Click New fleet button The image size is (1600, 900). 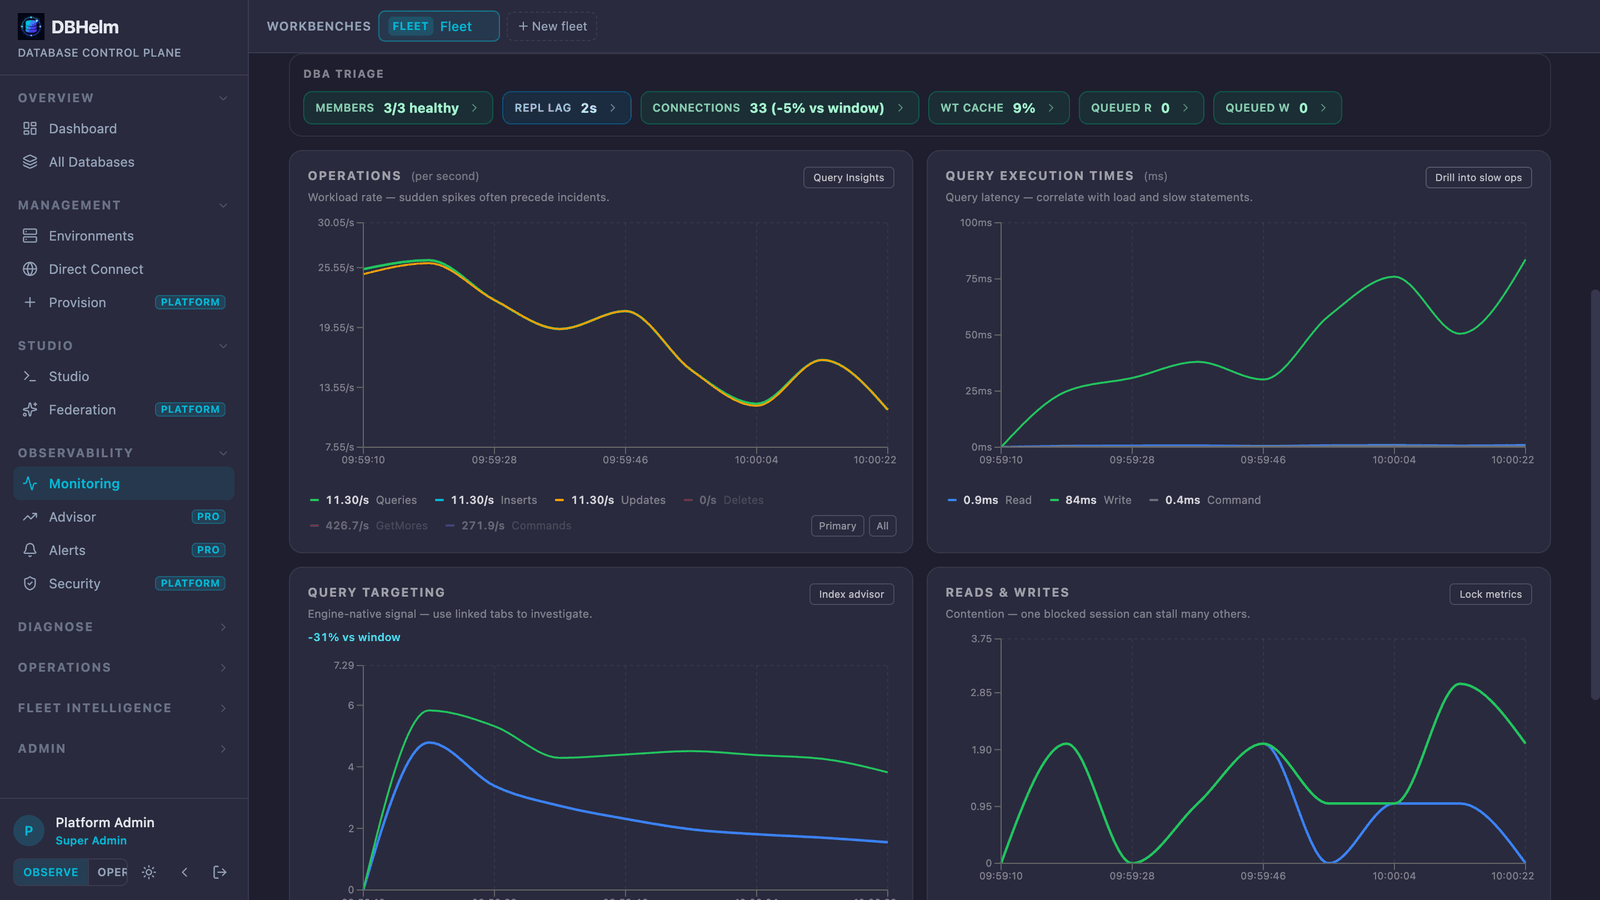coord(552,26)
